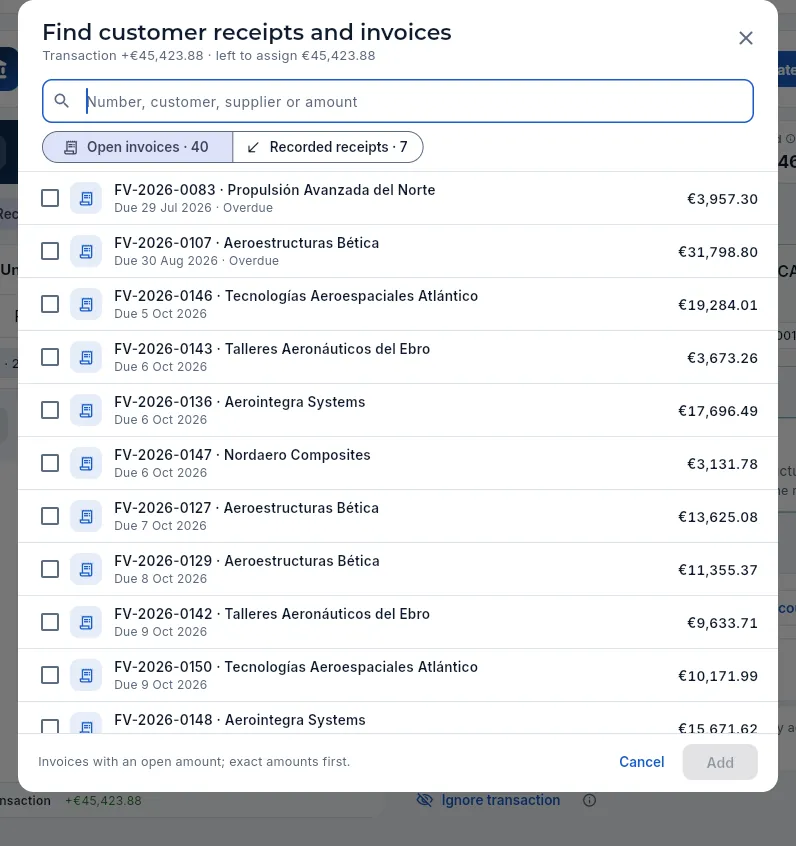Click the Add button
Viewport: 796px width, 846px height.
coord(720,762)
